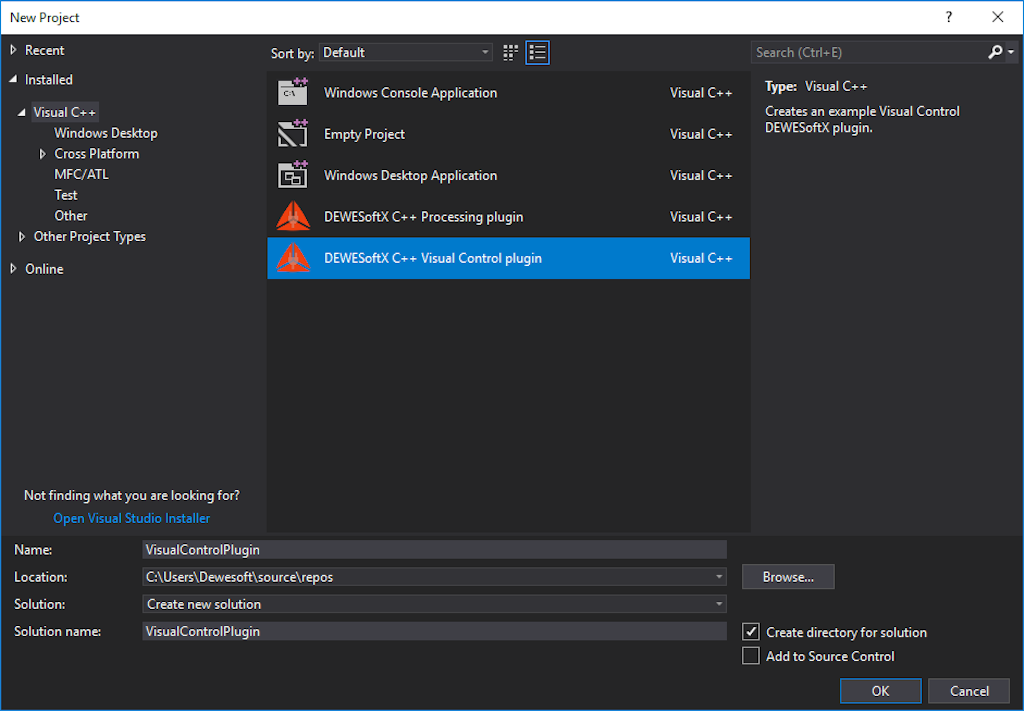Open Visual Studio Installer link

pos(132,518)
